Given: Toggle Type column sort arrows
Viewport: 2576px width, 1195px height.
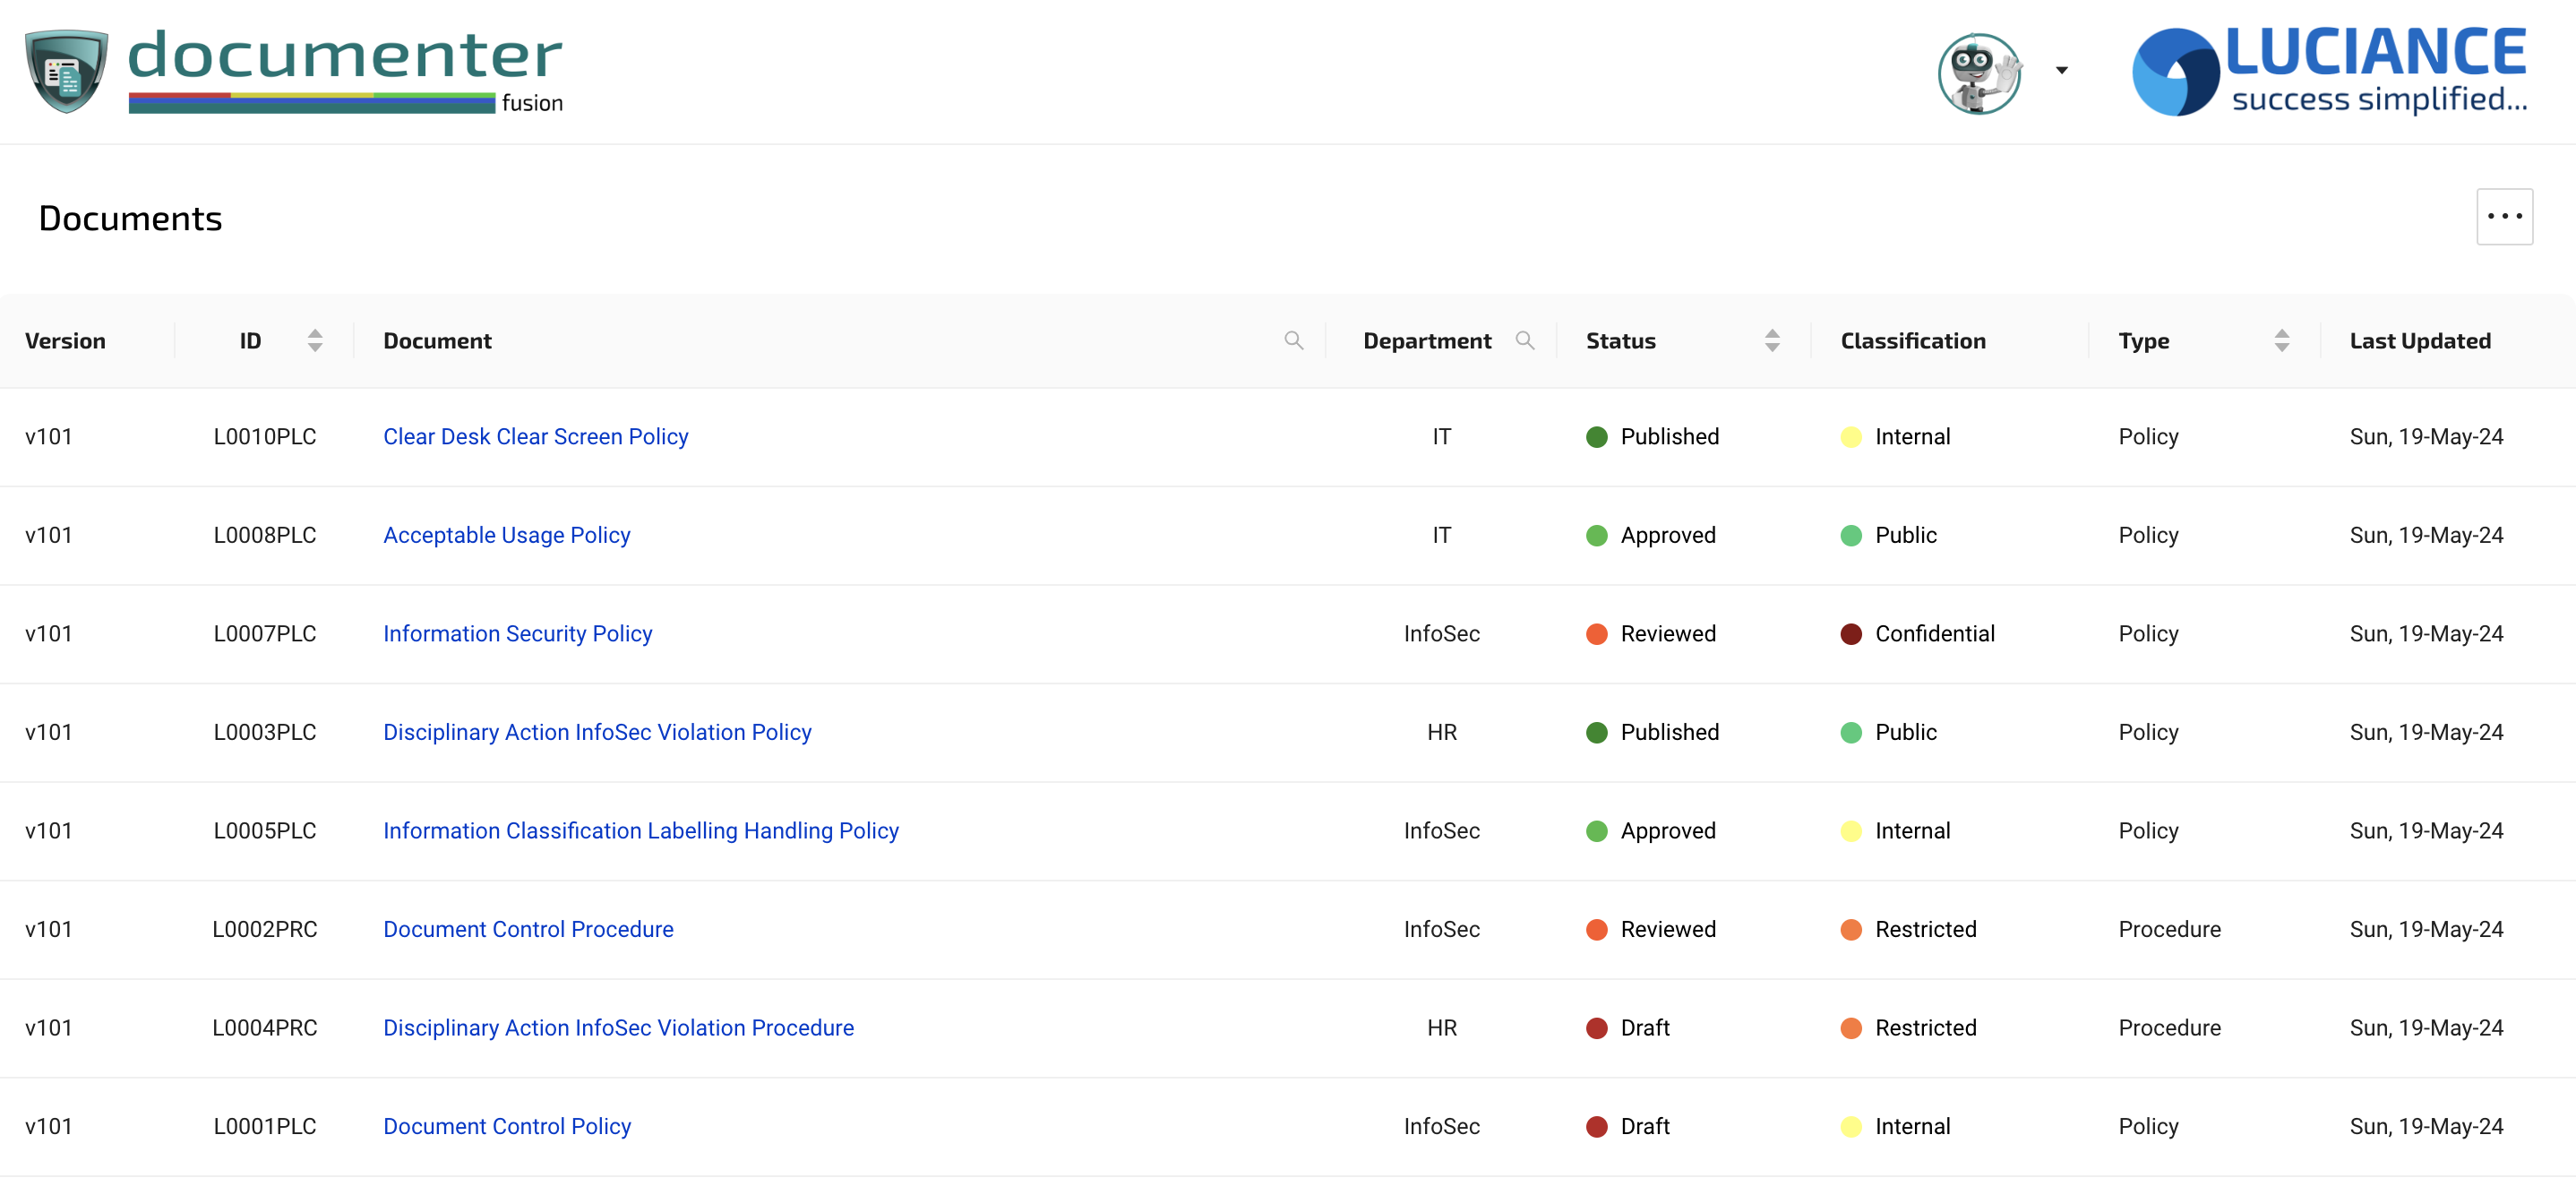Looking at the screenshot, I should pos(2281,341).
